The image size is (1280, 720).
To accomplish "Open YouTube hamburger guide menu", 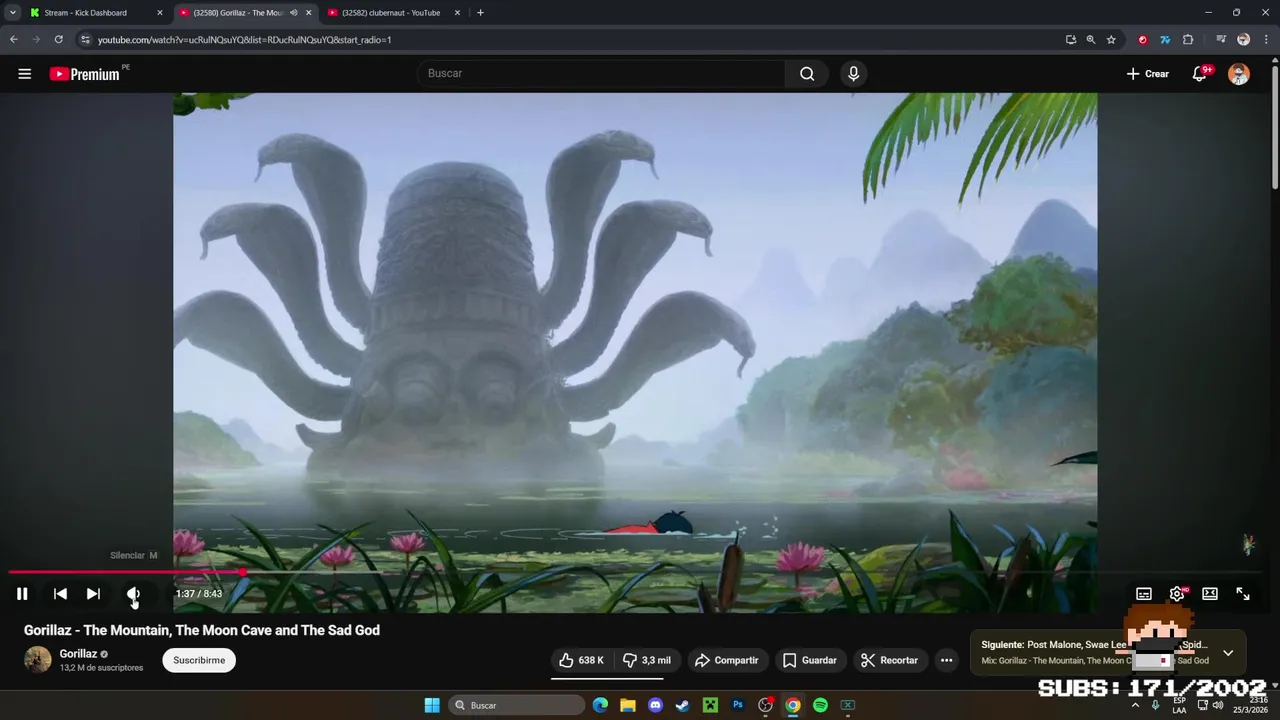I will click(25, 74).
